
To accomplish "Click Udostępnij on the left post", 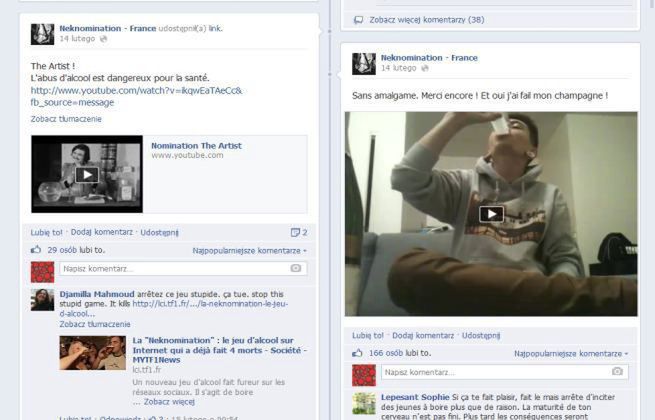I will coord(159,232).
